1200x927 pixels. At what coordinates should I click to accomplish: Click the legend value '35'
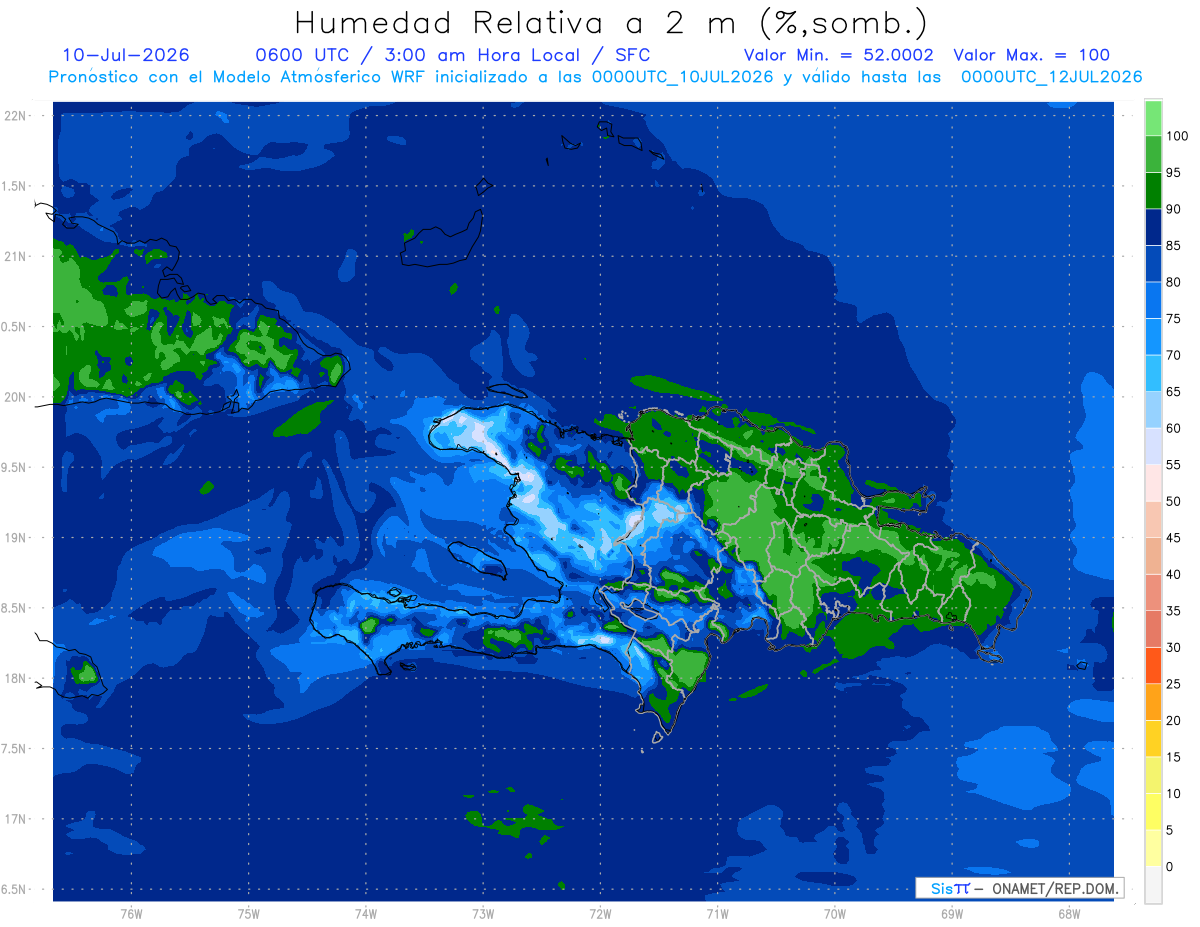(x=1173, y=611)
